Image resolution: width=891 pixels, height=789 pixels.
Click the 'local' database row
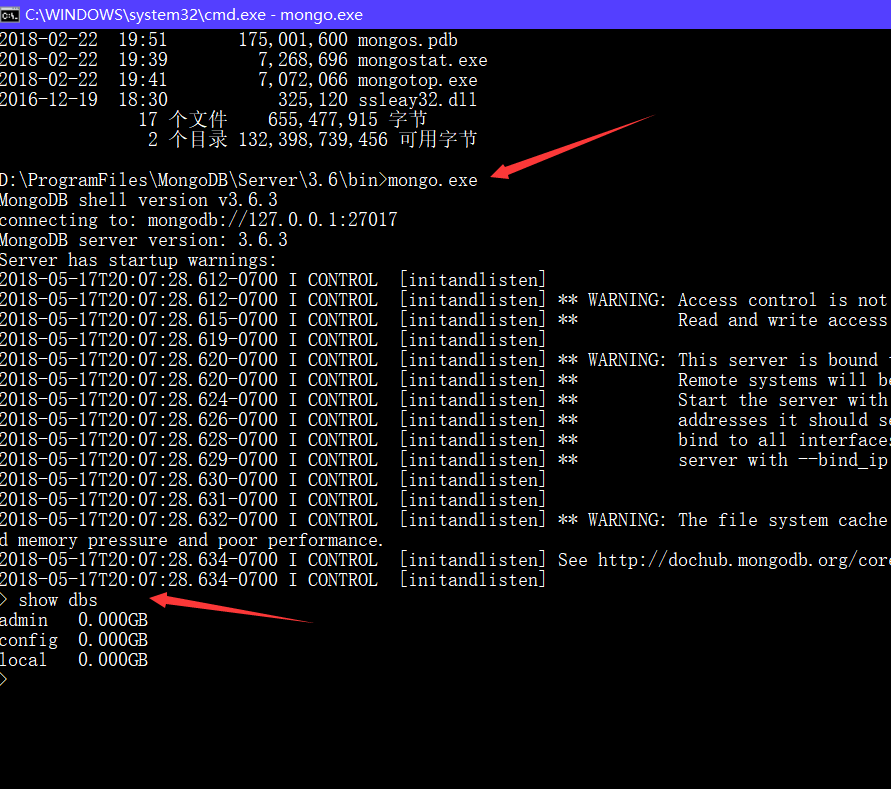coord(74,660)
